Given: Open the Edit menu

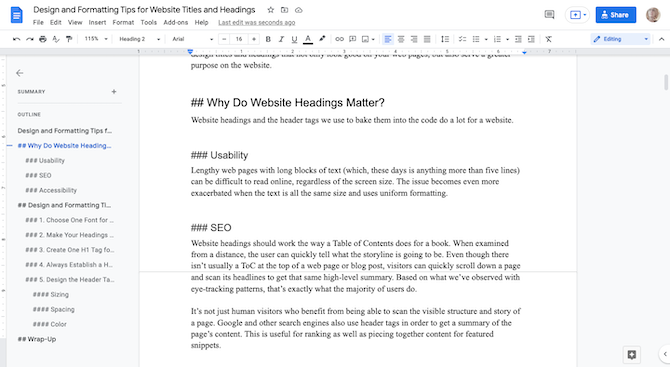Looking at the screenshot, I should tap(56, 23).
